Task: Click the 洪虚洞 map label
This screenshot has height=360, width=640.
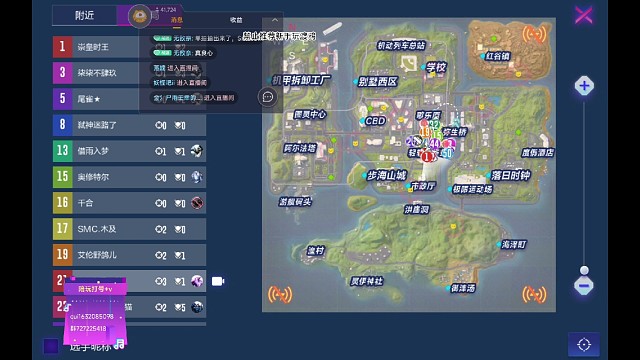Action: (417, 210)
